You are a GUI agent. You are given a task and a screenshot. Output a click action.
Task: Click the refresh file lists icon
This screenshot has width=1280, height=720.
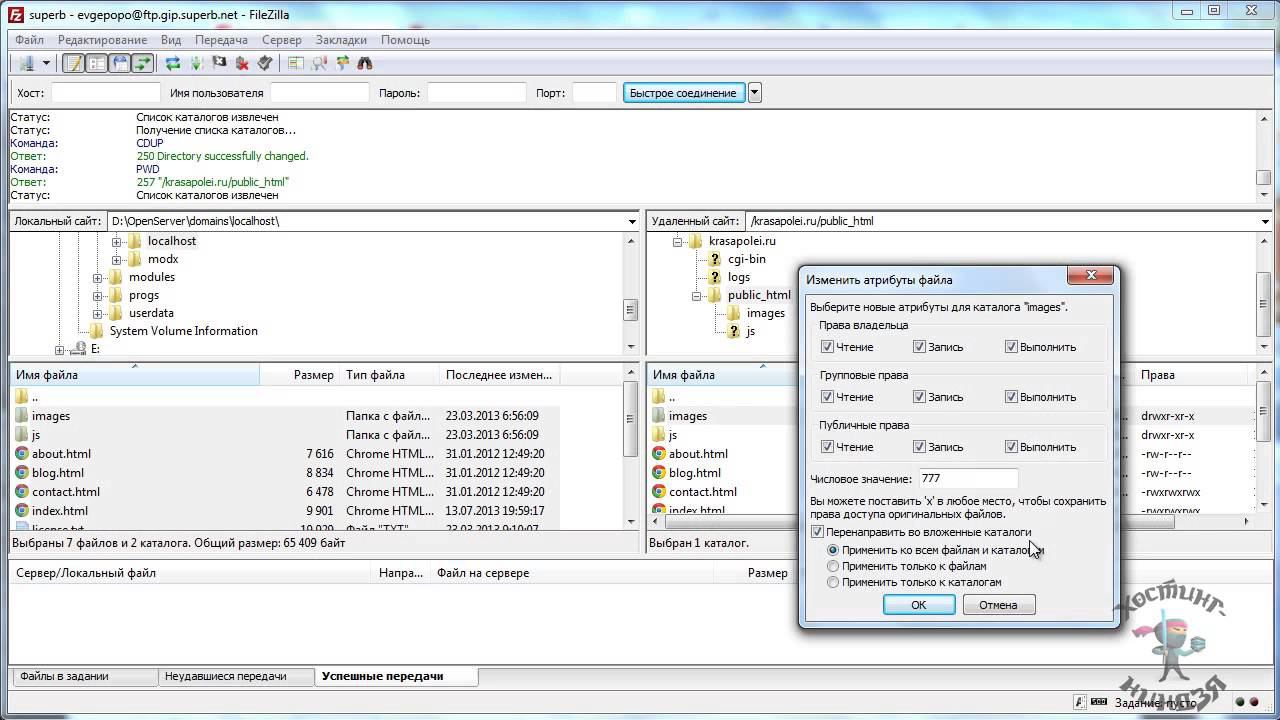[173, 63]
